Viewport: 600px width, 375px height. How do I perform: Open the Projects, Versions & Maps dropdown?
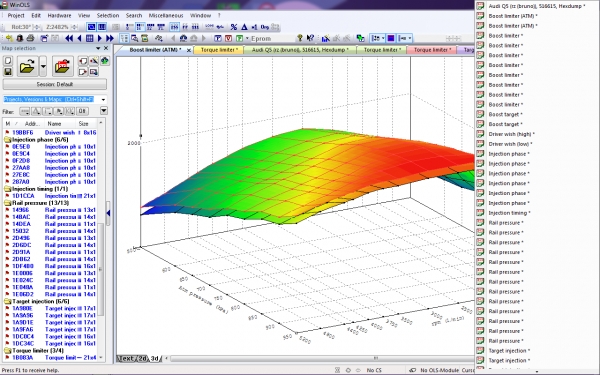[103, 99]
